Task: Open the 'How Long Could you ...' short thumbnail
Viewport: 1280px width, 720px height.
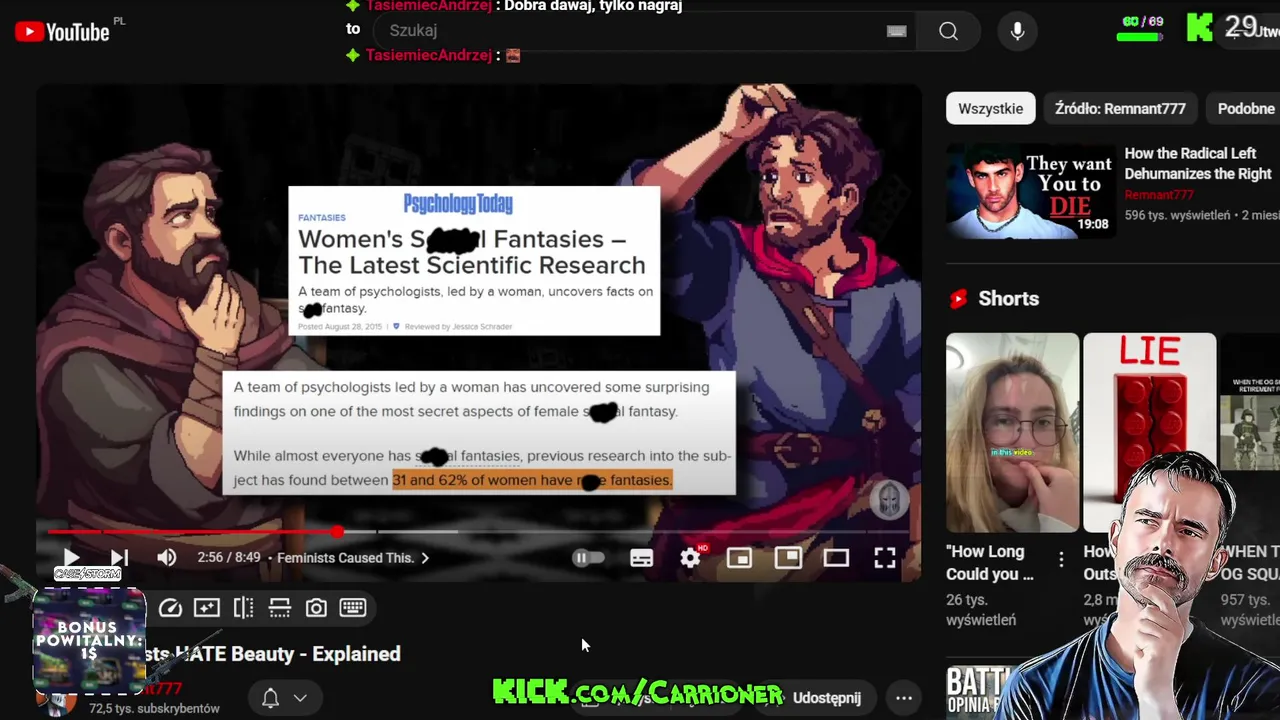Action: click(x=1012, y=432)
